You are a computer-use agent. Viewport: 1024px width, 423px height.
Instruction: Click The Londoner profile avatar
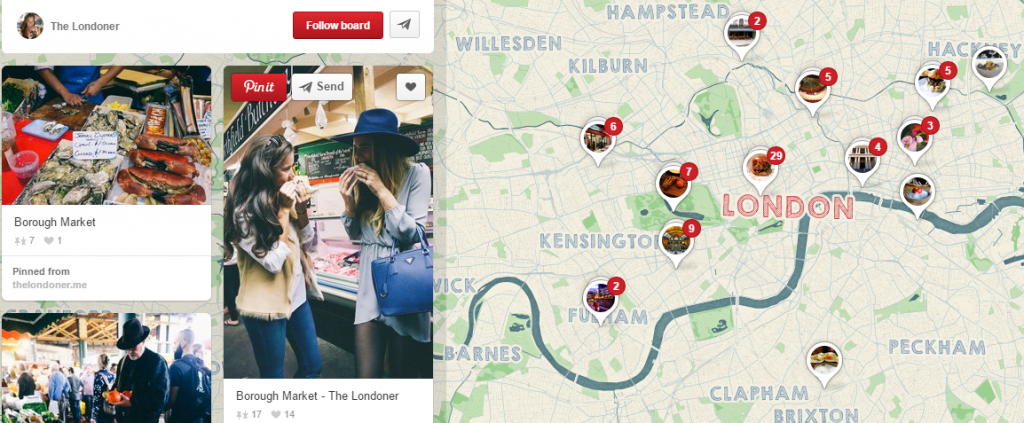click(30, 25)
